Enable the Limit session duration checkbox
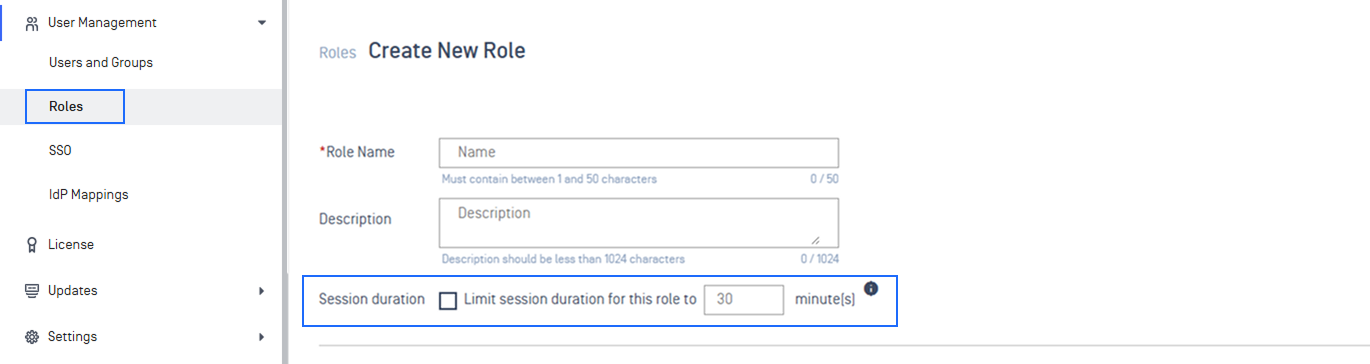 [x=448, y=300]
